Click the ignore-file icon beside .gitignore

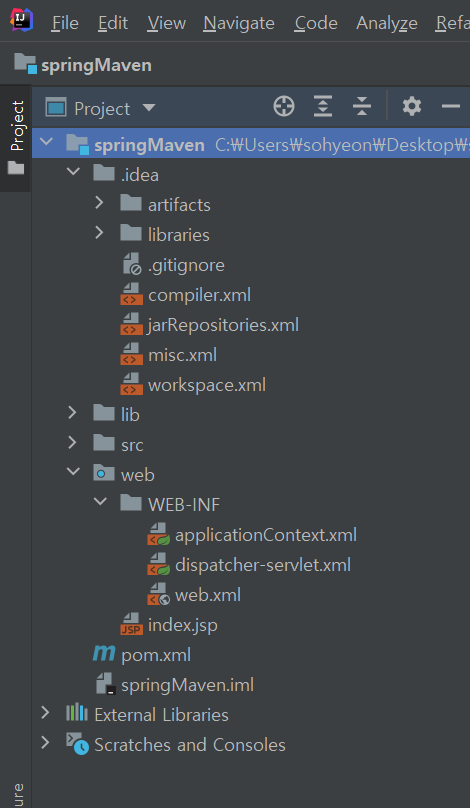131,264
